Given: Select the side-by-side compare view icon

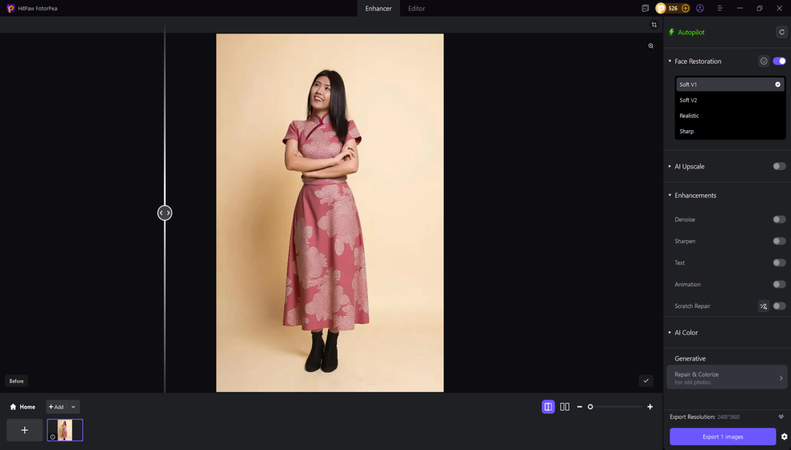Looking at the screenshot, I should [x=565, y=407].
